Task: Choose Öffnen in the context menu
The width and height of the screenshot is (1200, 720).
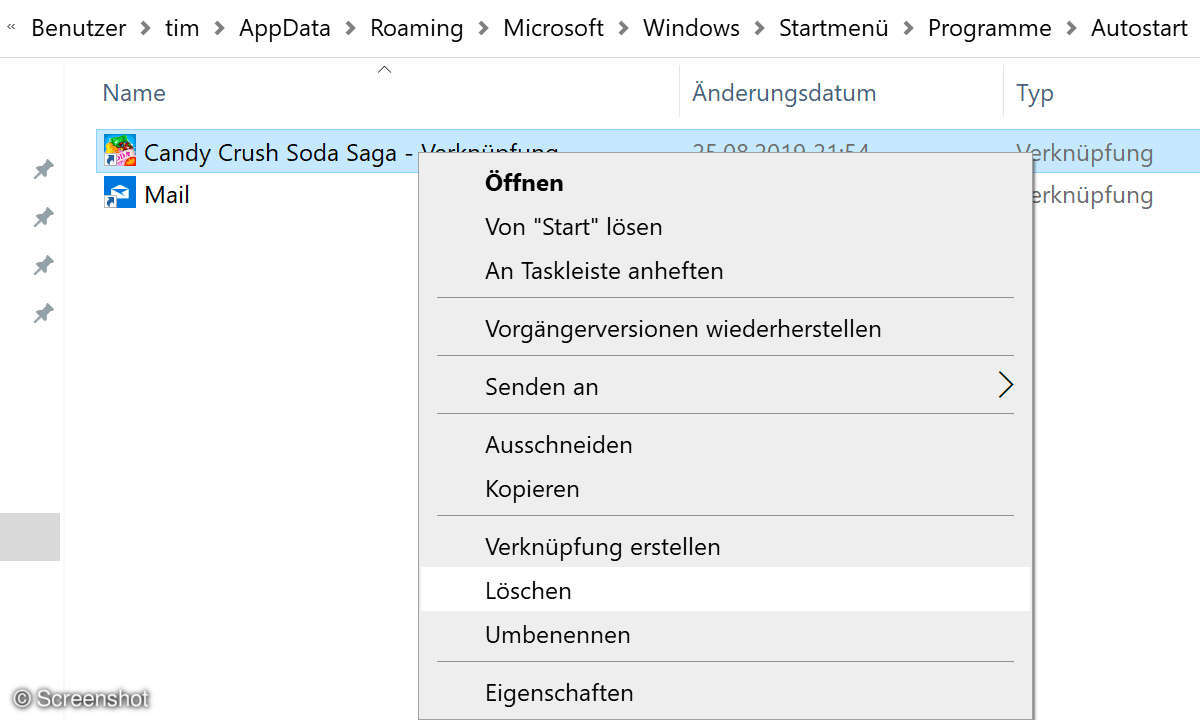Action: point(726,183)
